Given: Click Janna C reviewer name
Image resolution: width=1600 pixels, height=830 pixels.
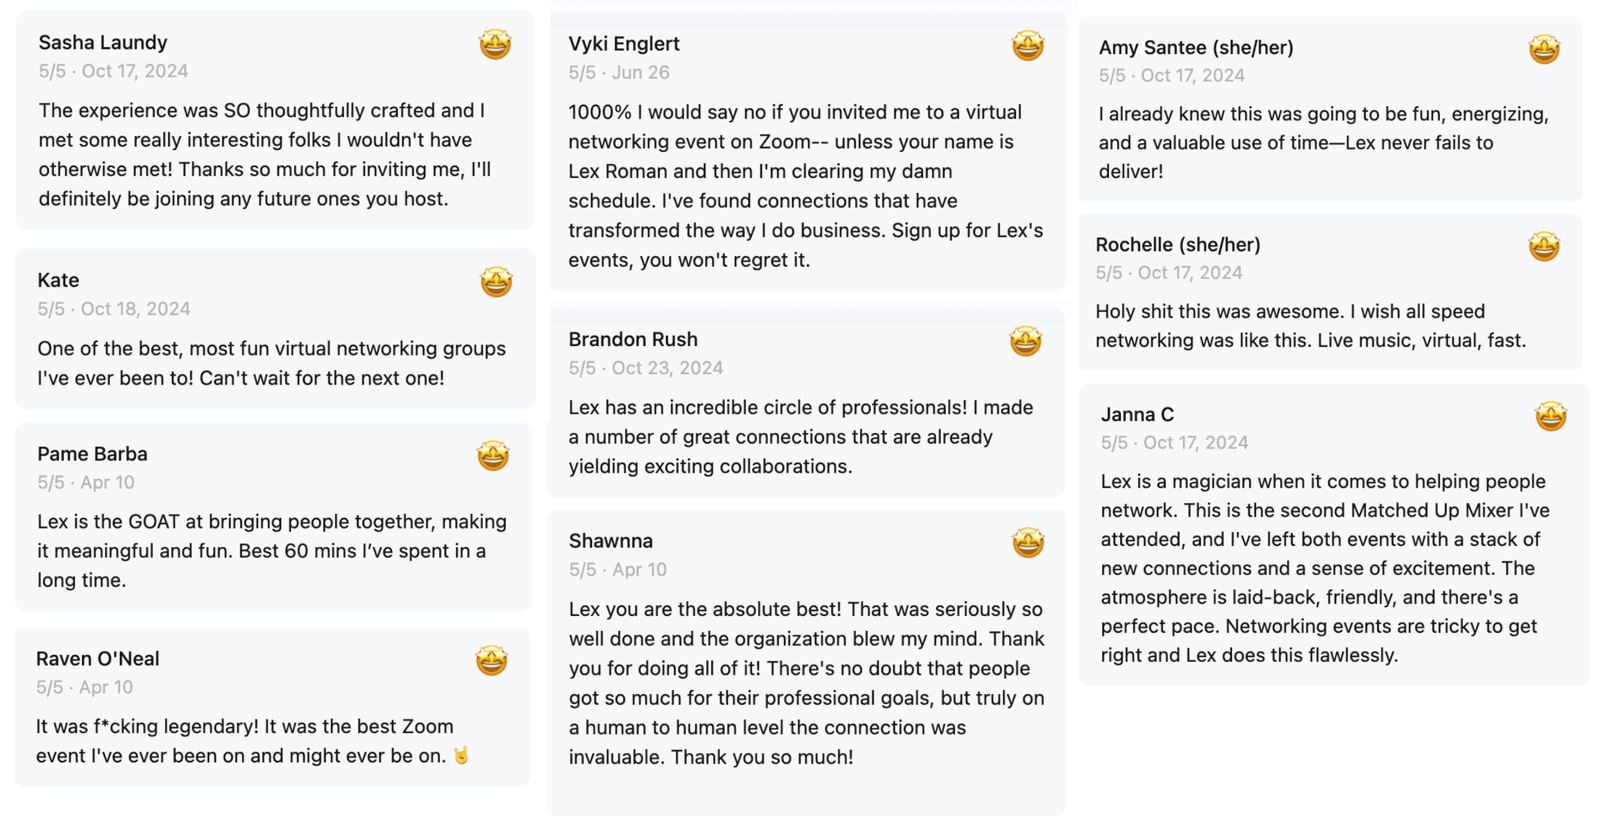Looking at the screenshot, I should [x=1137, y=414].
